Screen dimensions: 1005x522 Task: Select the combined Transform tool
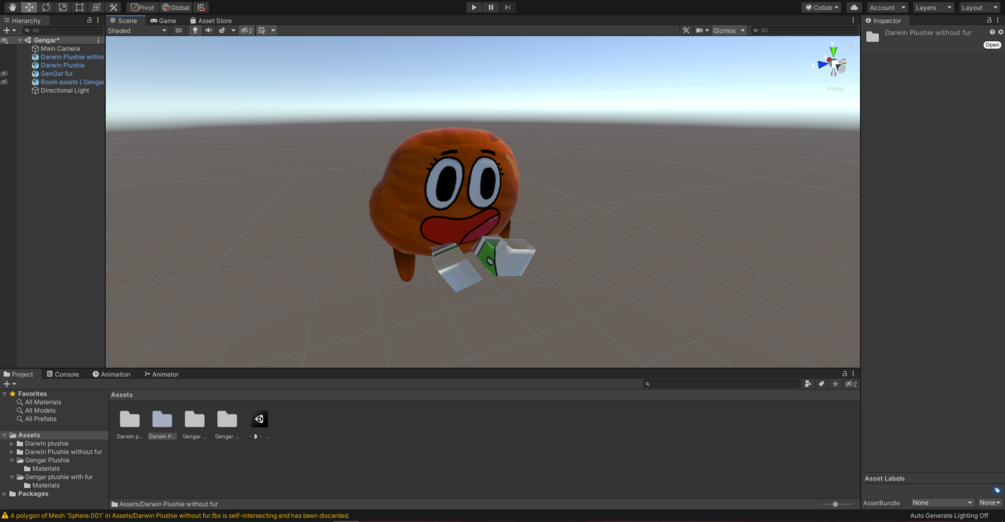point(96,7)
